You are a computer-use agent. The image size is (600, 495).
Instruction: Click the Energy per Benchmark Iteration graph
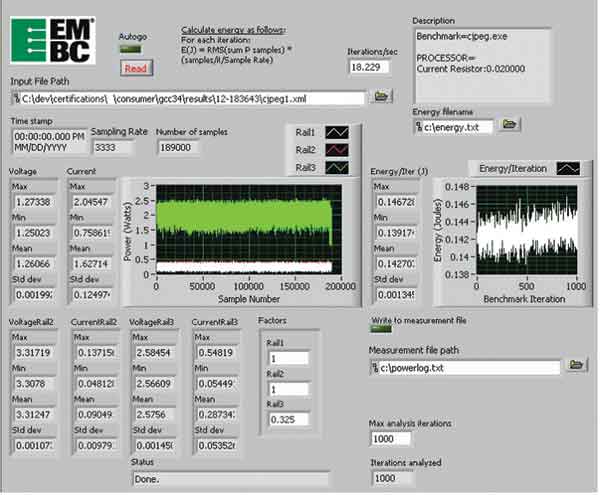[527, 230]
